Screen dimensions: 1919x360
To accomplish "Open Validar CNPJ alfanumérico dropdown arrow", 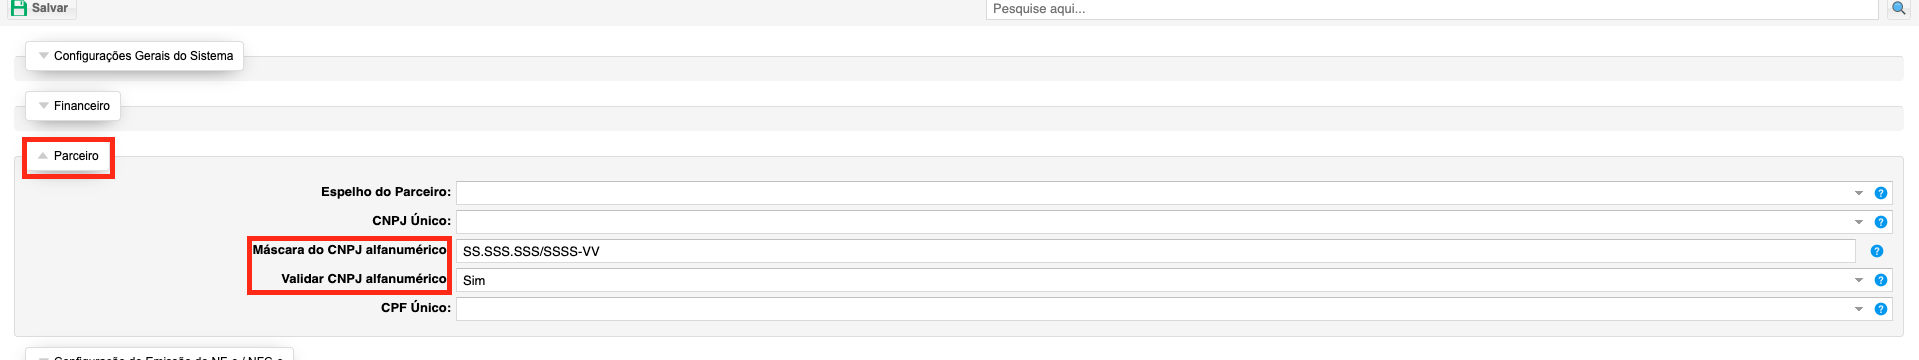I will (x=1859, y=280).
